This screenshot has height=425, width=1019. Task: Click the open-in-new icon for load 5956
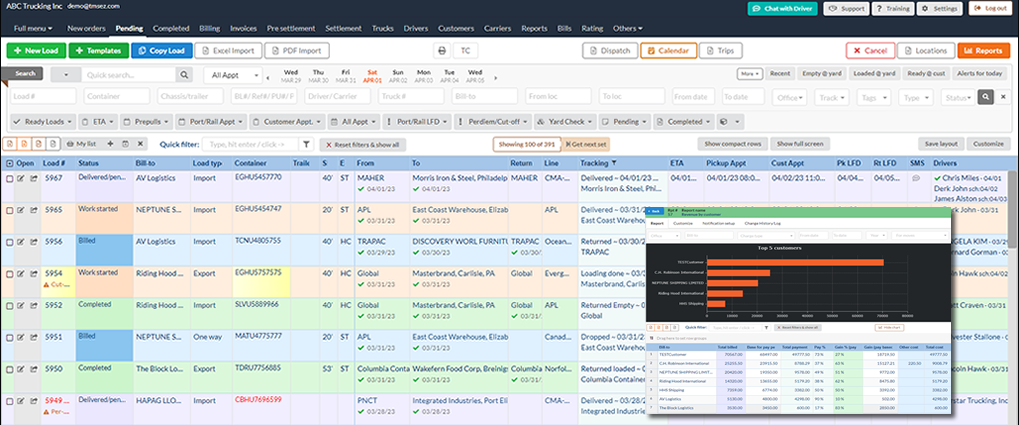33,241
